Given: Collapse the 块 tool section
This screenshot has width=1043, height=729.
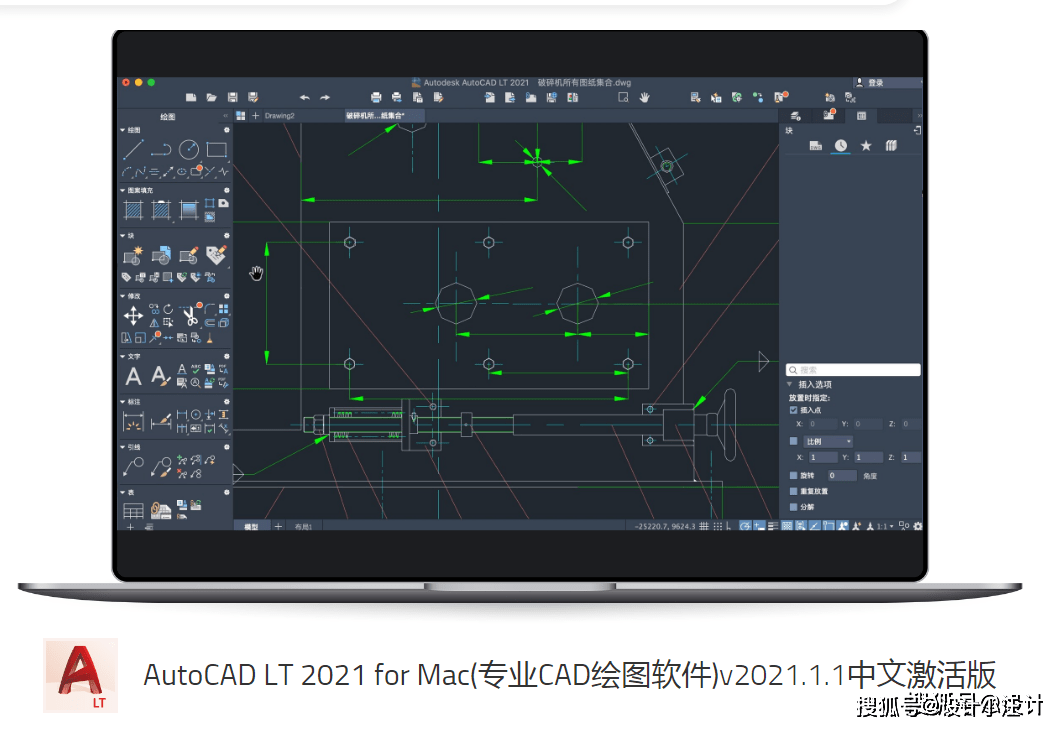Looking at the screenshot, I should 122,235.
